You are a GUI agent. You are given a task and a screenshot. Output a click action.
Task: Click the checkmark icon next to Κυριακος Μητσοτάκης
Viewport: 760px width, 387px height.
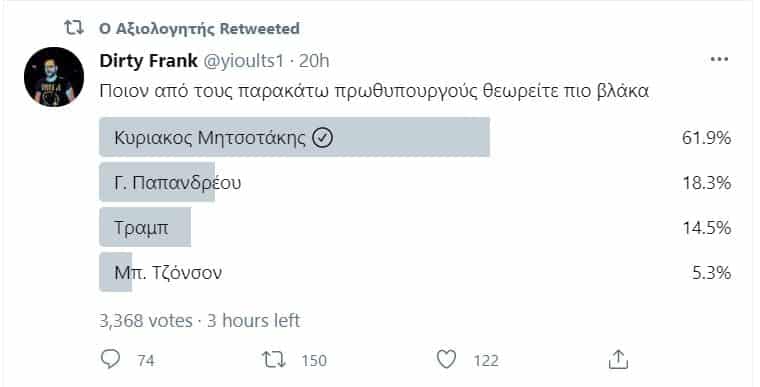[322, 138]
